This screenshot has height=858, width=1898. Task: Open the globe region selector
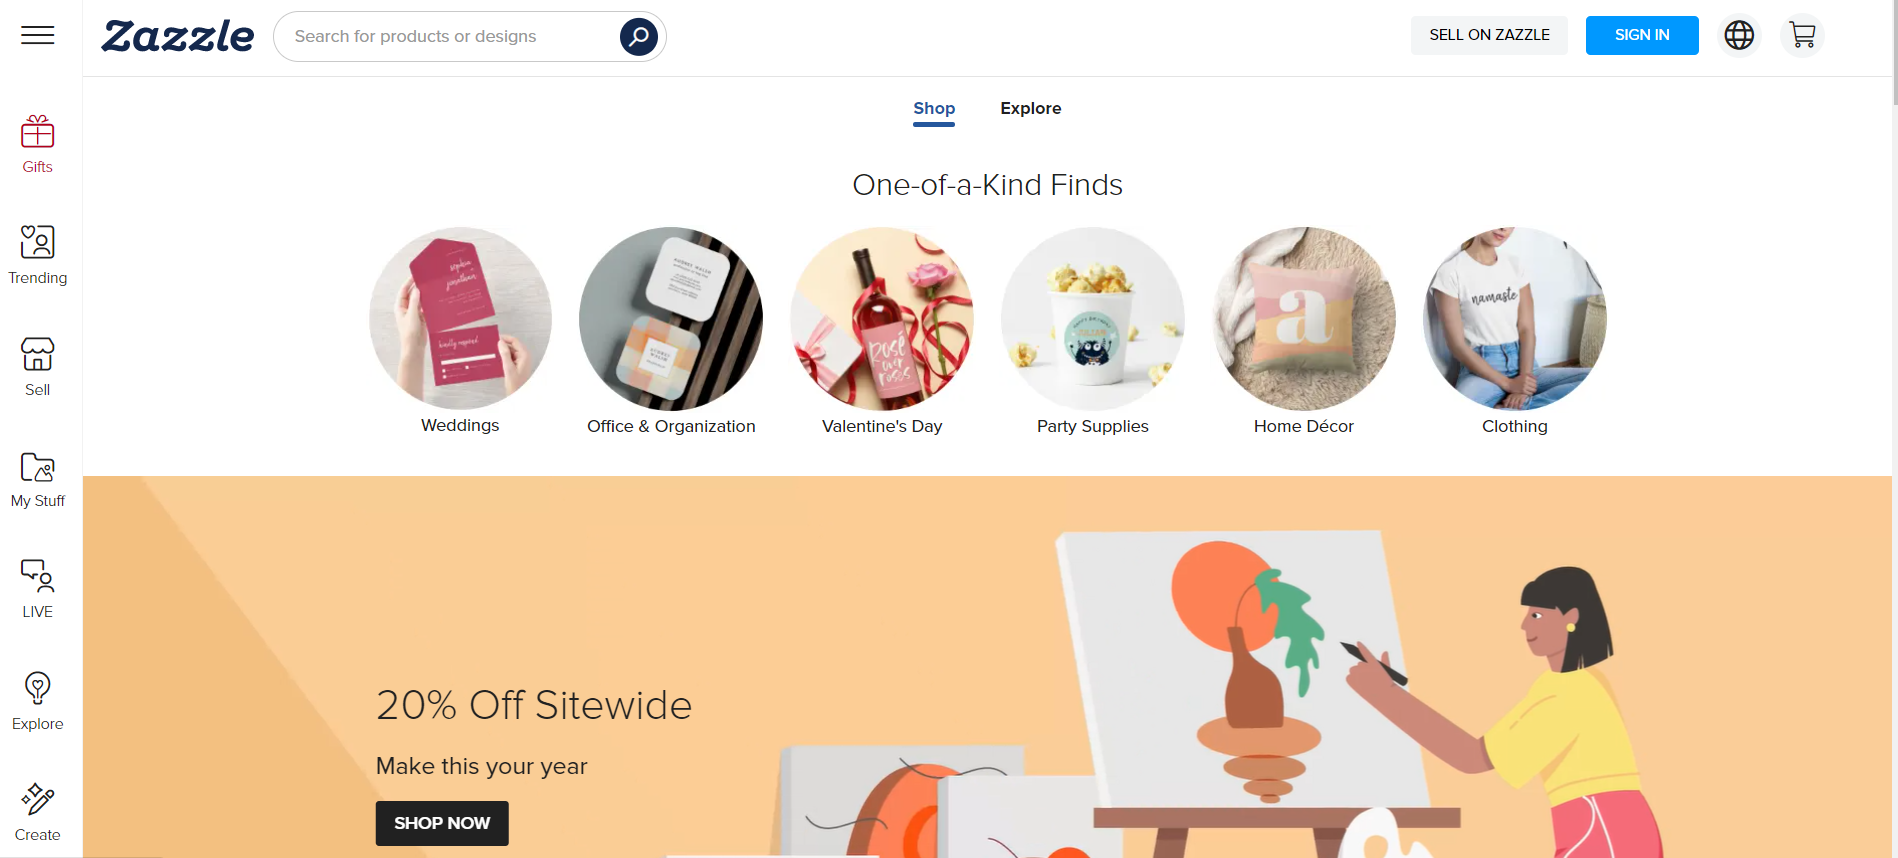click(1739, 35)
